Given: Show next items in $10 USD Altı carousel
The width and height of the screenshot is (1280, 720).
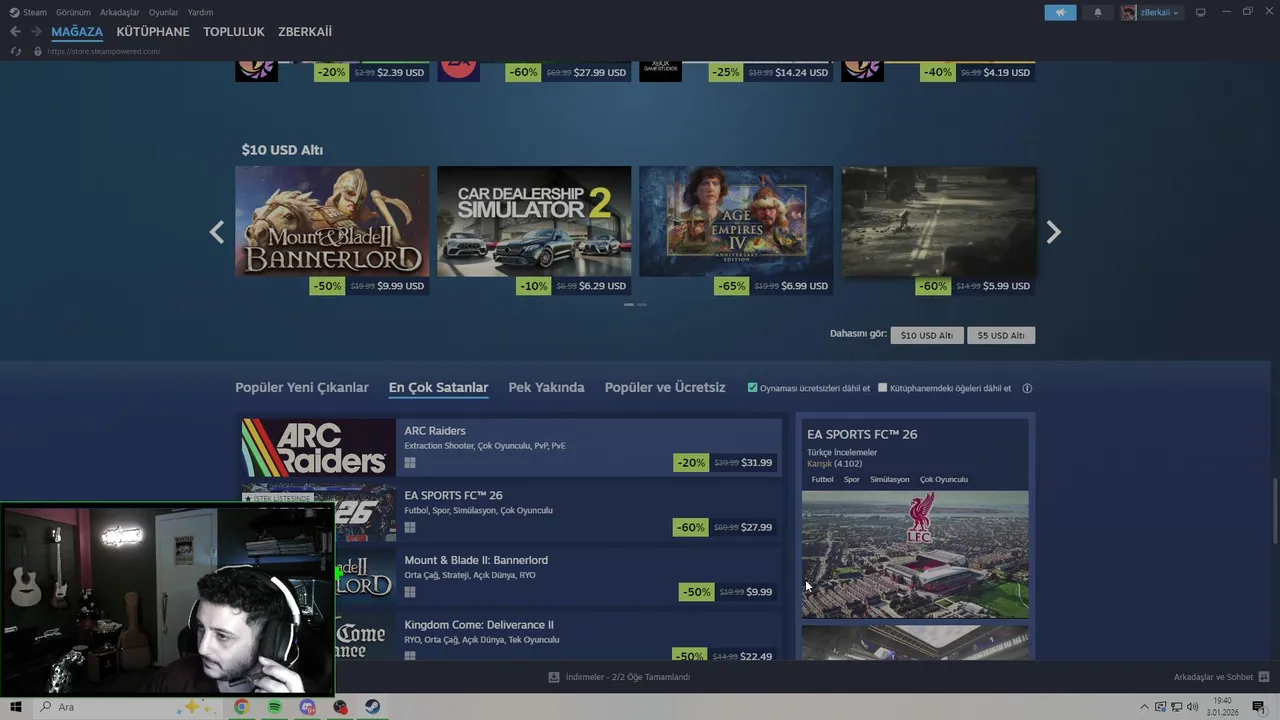Looking at the screenshot, I should (x=1053, y=232).
